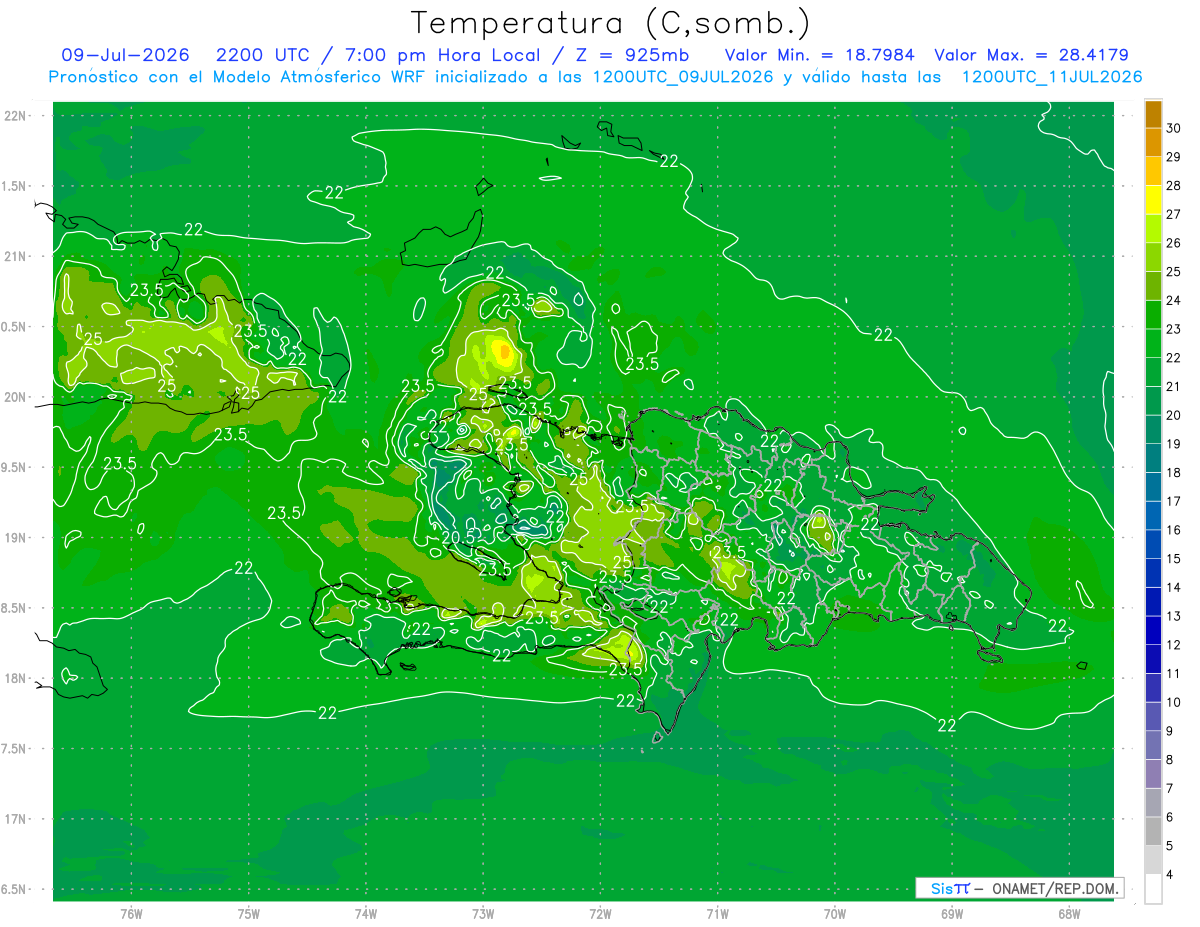This screenshot has width=1200, height=927.
Task: Select the yellow colorbar segment between 27 and 28
Action: [x=1153, y=200]
